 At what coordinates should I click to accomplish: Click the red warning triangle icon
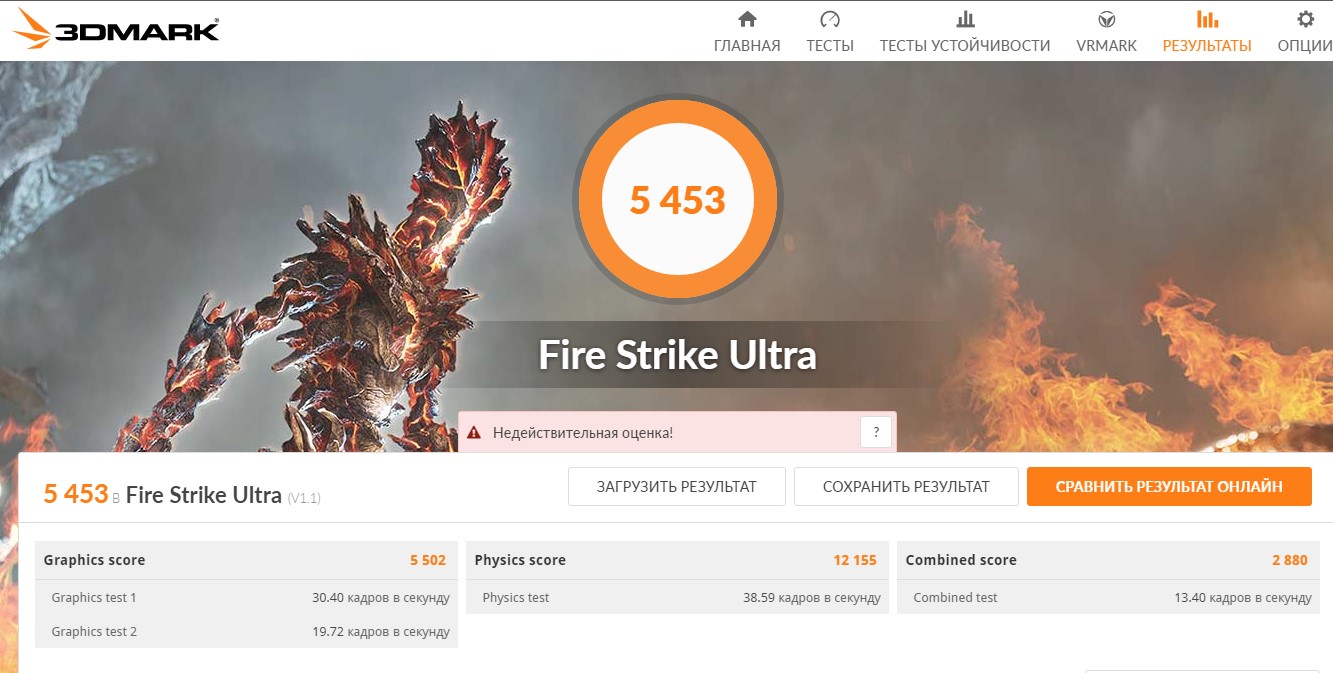(475, 433)
